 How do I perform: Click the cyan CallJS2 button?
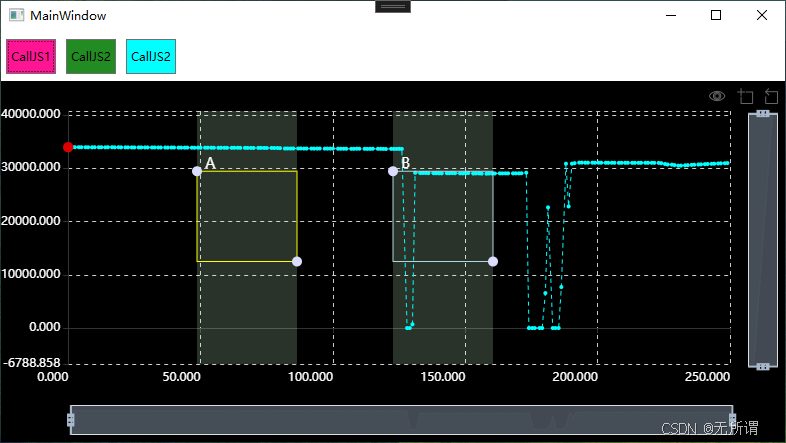point(151,57)
